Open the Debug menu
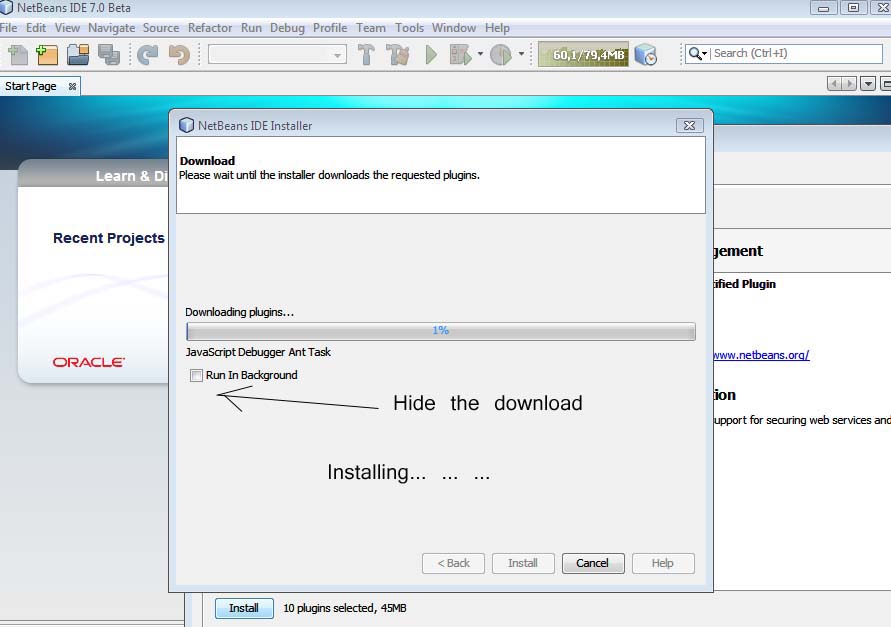The width and height of the screenshot is (891, 627). (287, 28)
